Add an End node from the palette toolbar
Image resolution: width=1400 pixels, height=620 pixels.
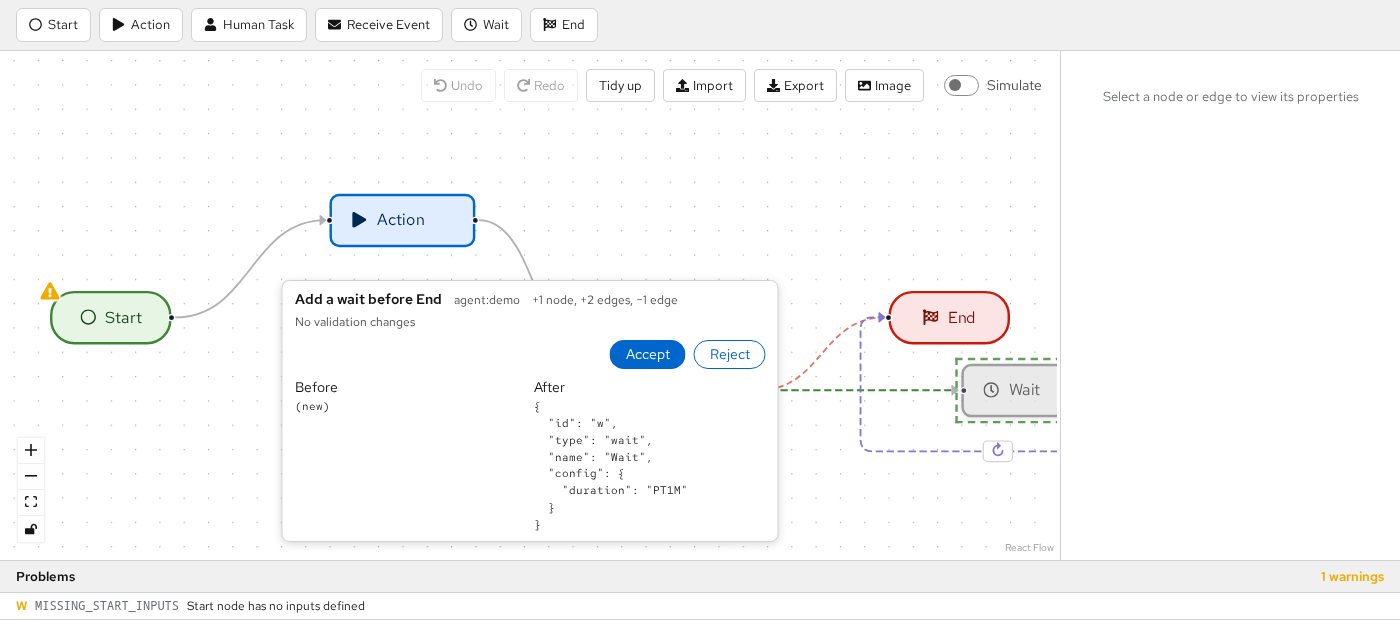click(x=564, y=25)
